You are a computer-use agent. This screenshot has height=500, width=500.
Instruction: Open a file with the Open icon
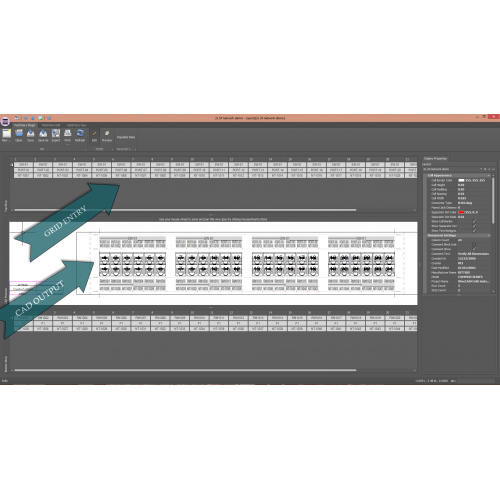pos(19,134)
